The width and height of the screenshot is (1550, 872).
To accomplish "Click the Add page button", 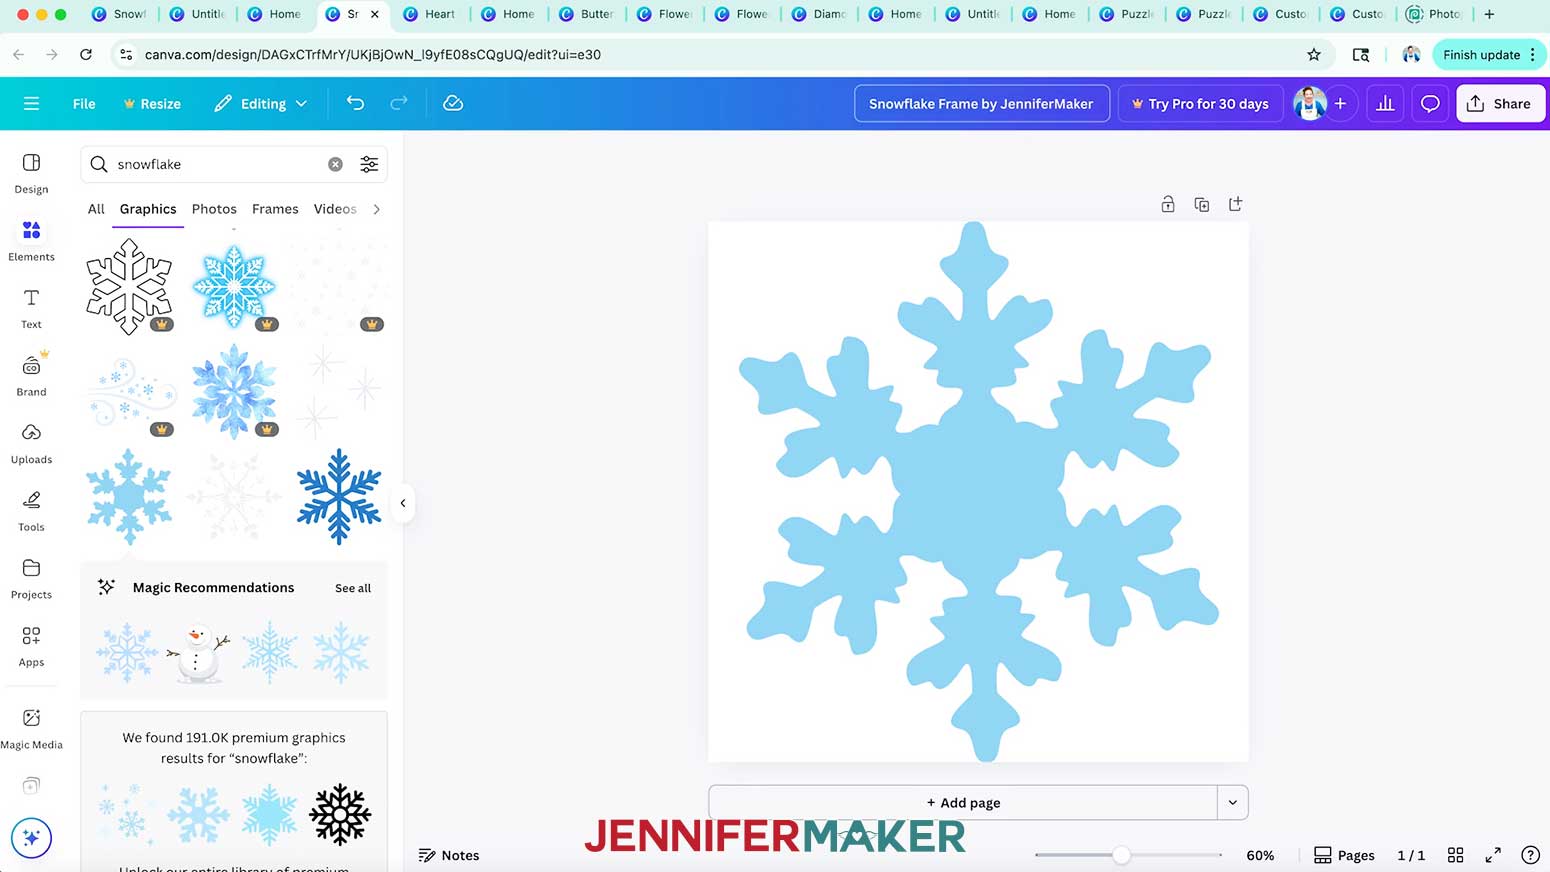I will [963, 802].
